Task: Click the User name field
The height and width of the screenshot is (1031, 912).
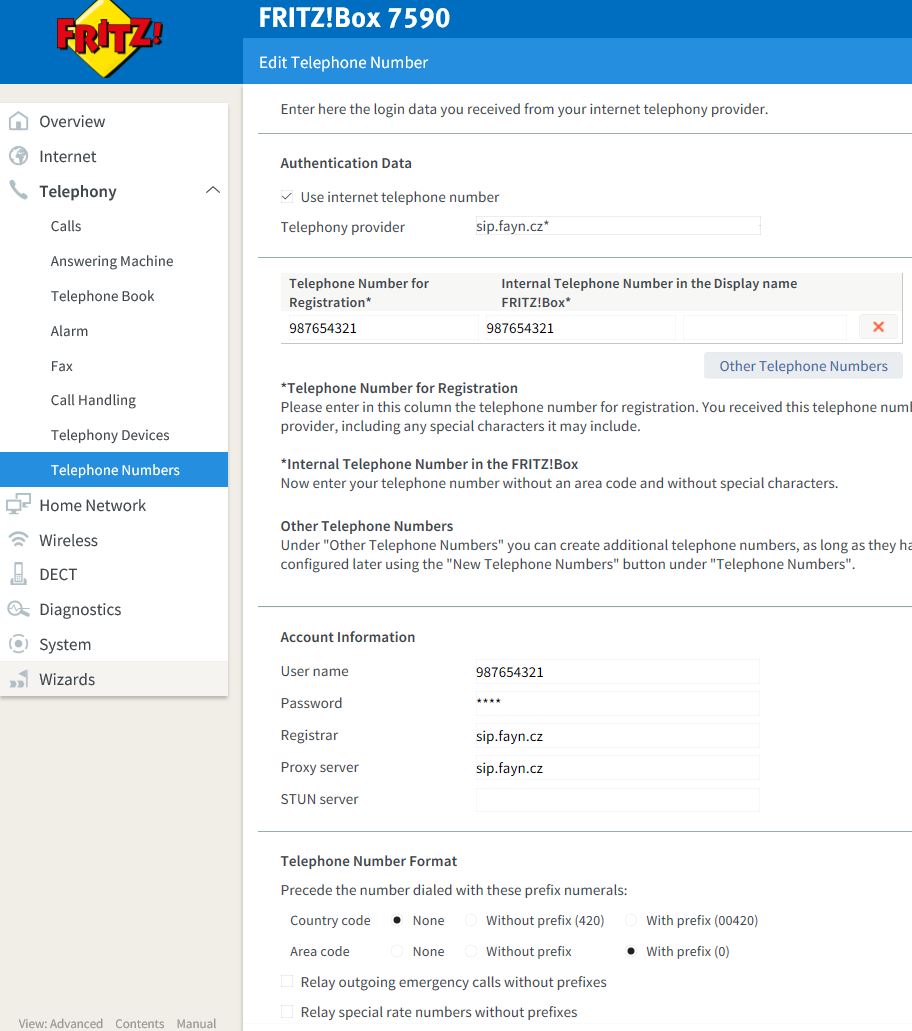Action: [617, 671]
